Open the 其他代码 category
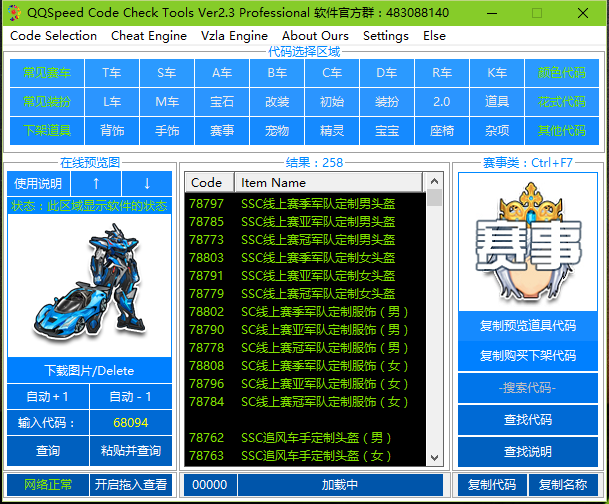The image size is (609, 504). click(562, 131)
